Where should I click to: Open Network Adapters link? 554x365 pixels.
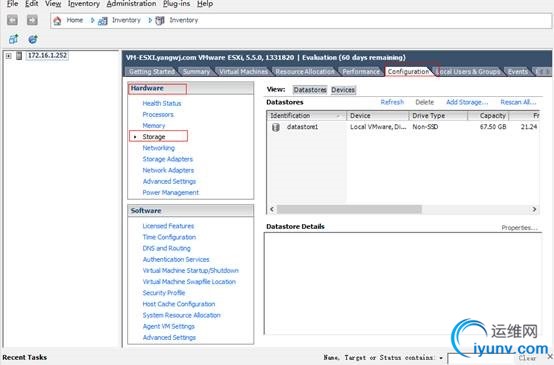(x=168, y=170)
